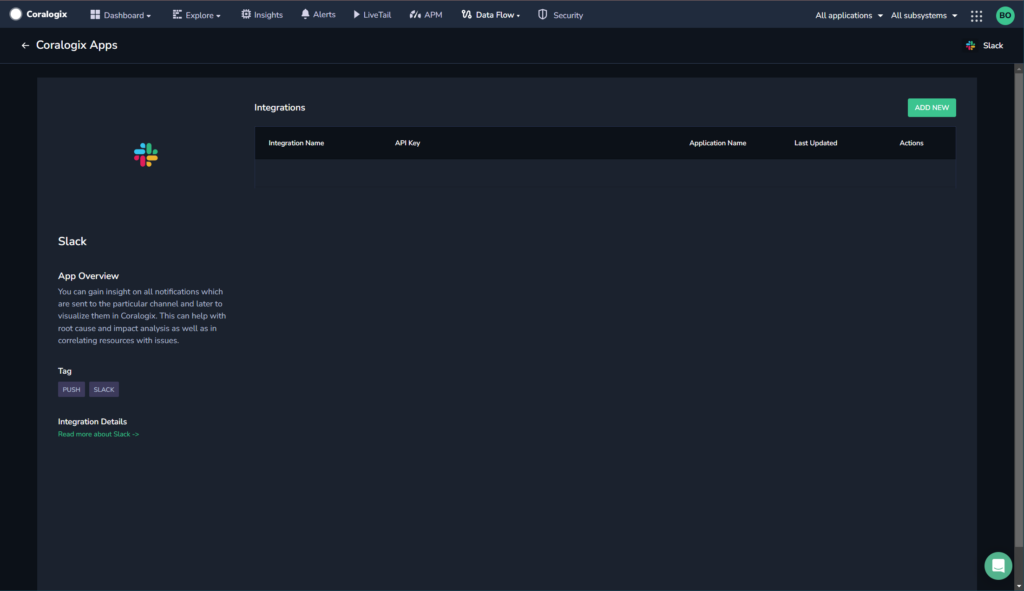Click the scrollbar down arrow
Screen dimensions: 1024x591
1019,586
